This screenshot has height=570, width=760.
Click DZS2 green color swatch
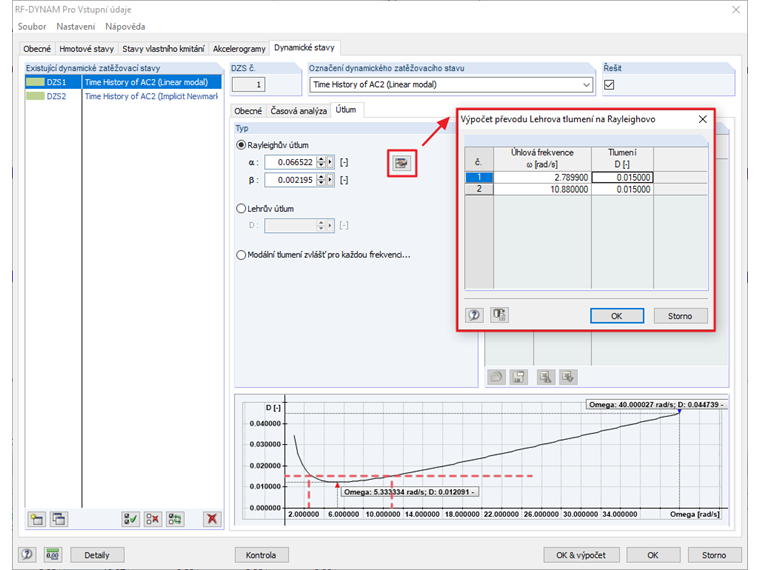(x=35, y=96)
